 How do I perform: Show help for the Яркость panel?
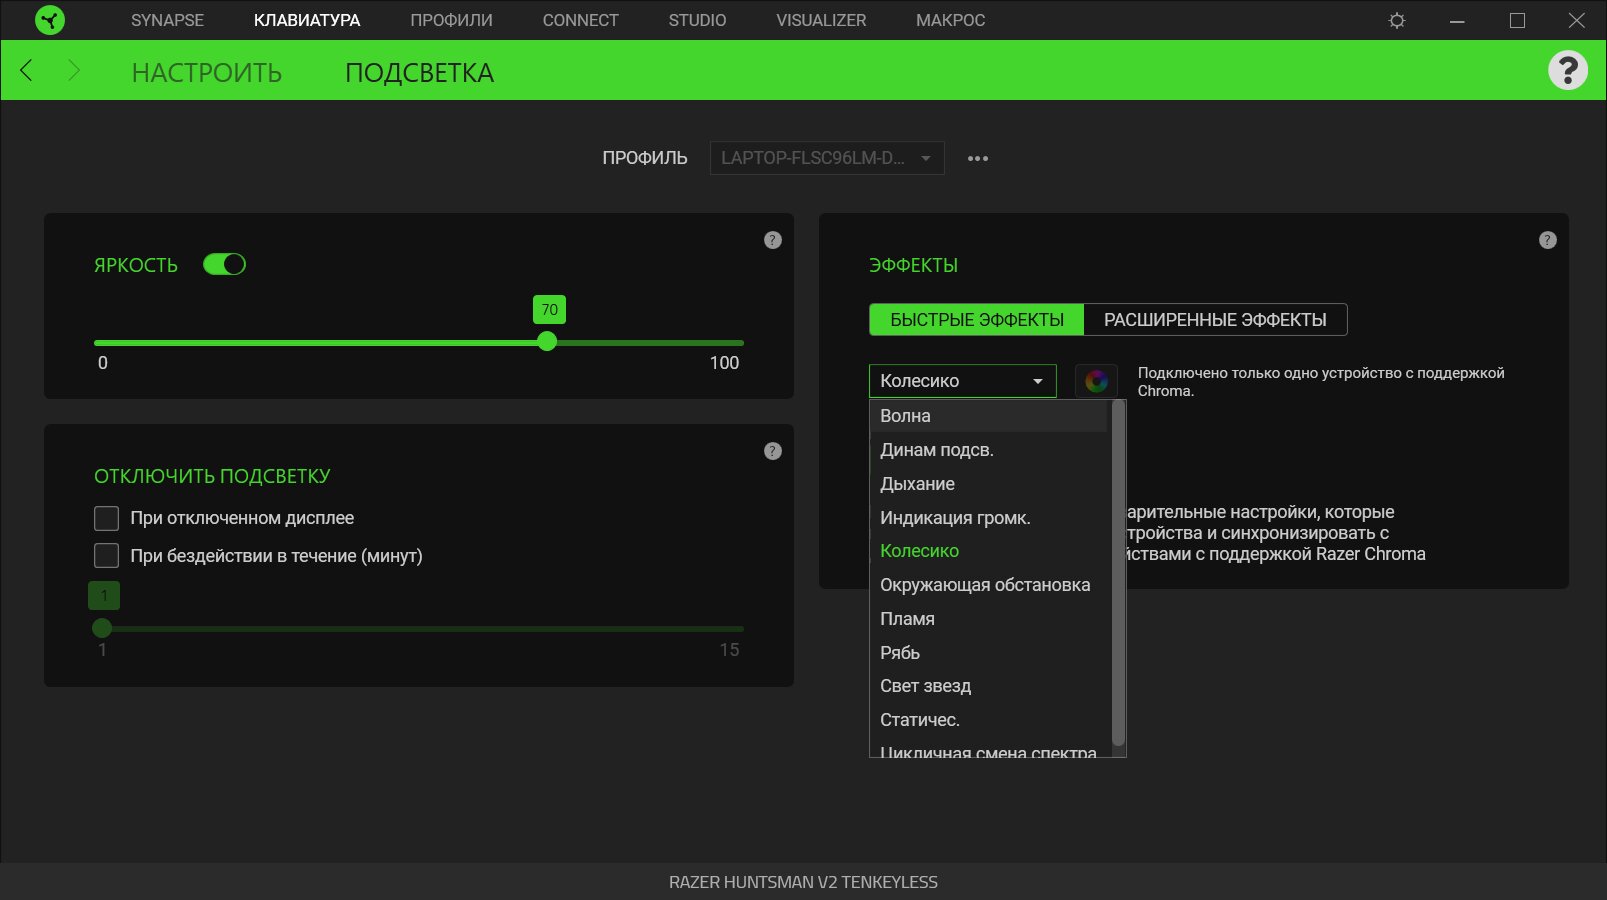point(772,240)
